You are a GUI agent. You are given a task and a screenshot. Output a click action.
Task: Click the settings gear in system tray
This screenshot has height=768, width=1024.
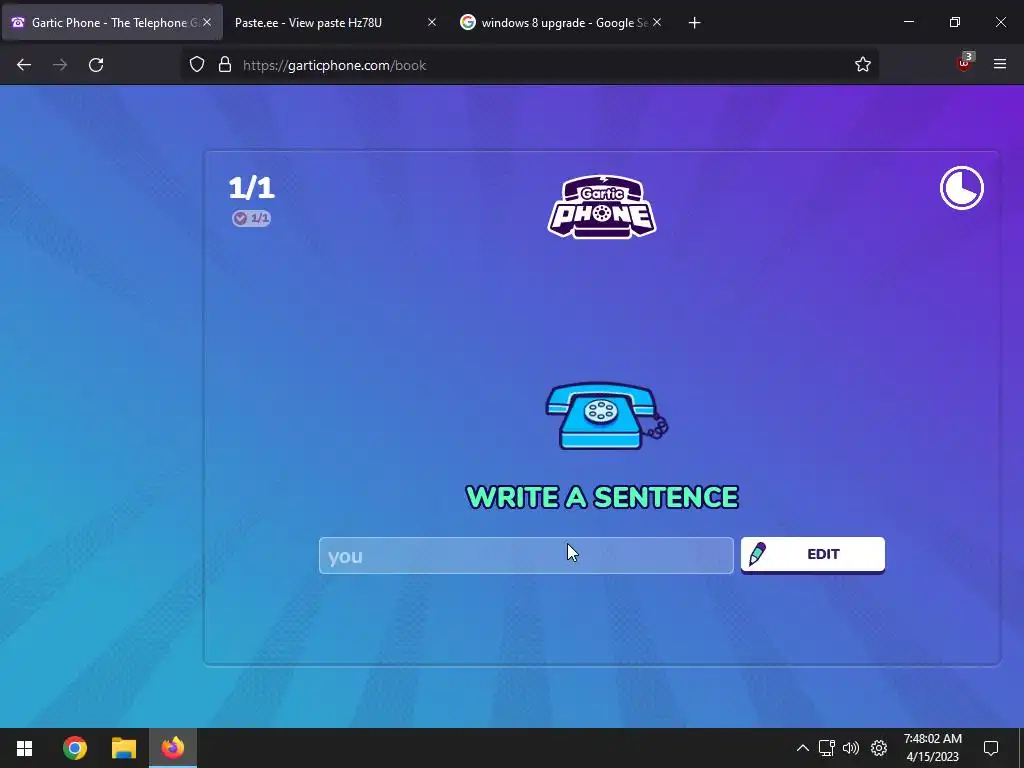point(879,748)
